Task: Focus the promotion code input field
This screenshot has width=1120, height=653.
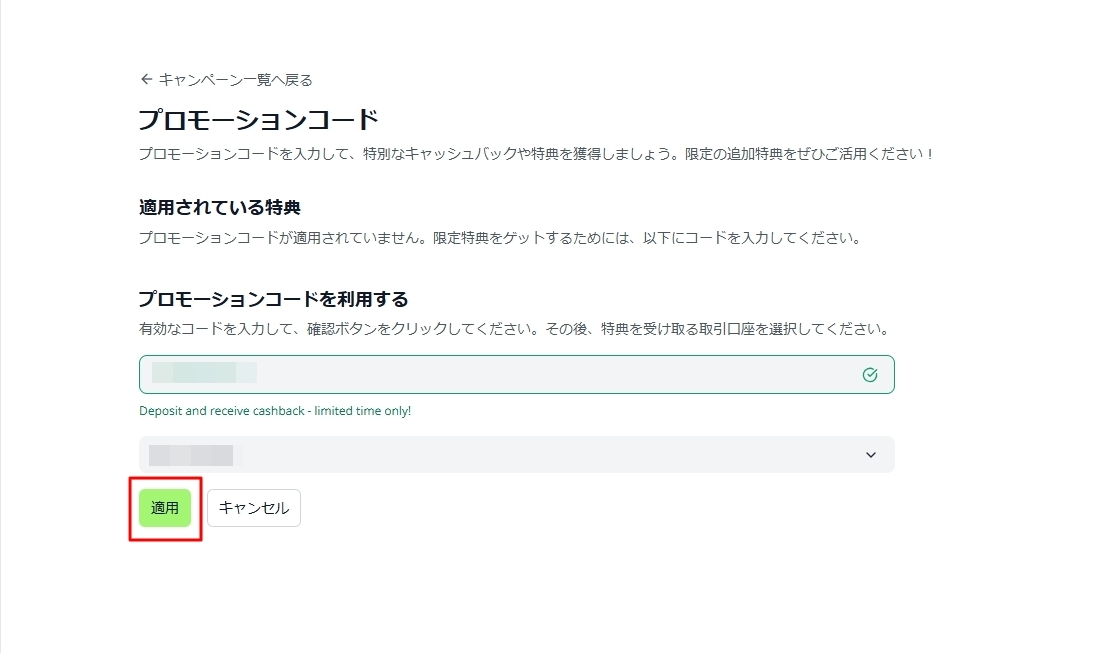Action: pyautogui.click(x=516, y=374)
